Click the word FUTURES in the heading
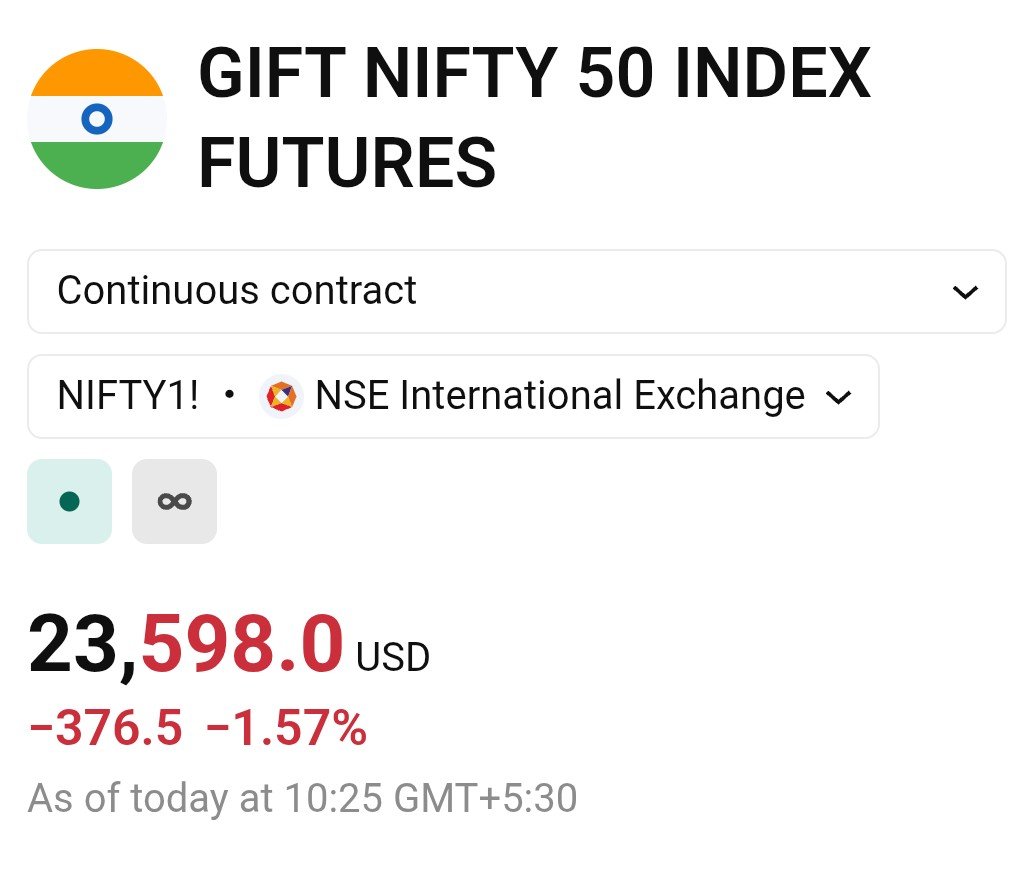Viewport: 1011px width, 890px height. pos(347,163)
